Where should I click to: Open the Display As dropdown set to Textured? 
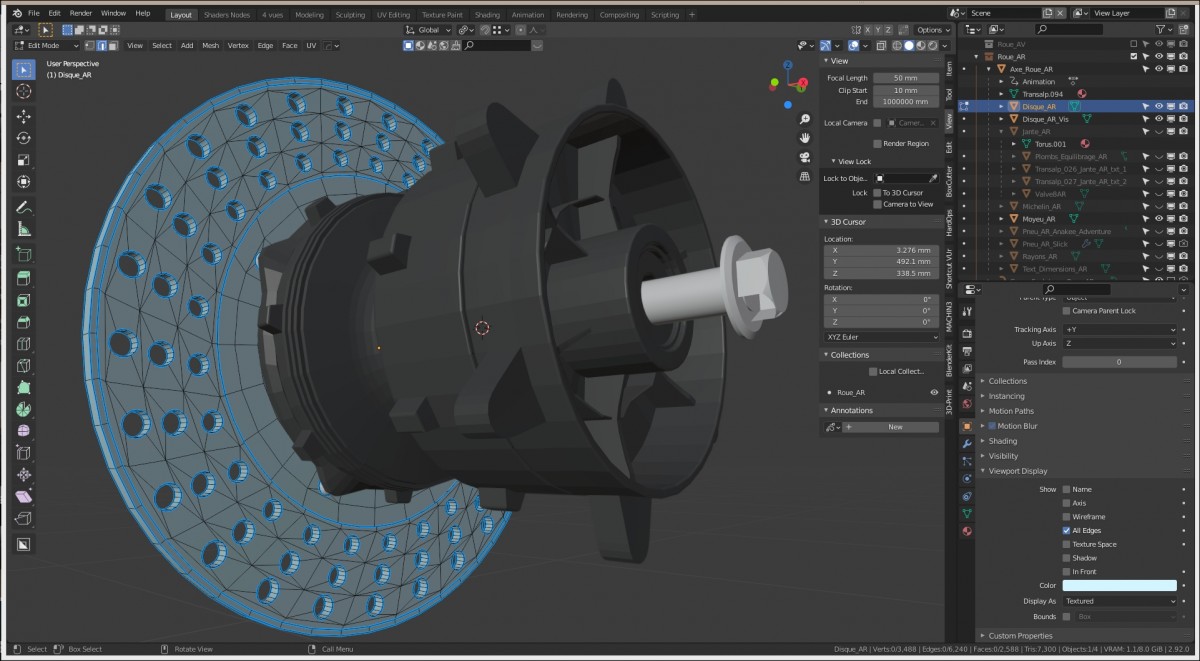[x=1119, y=601]
